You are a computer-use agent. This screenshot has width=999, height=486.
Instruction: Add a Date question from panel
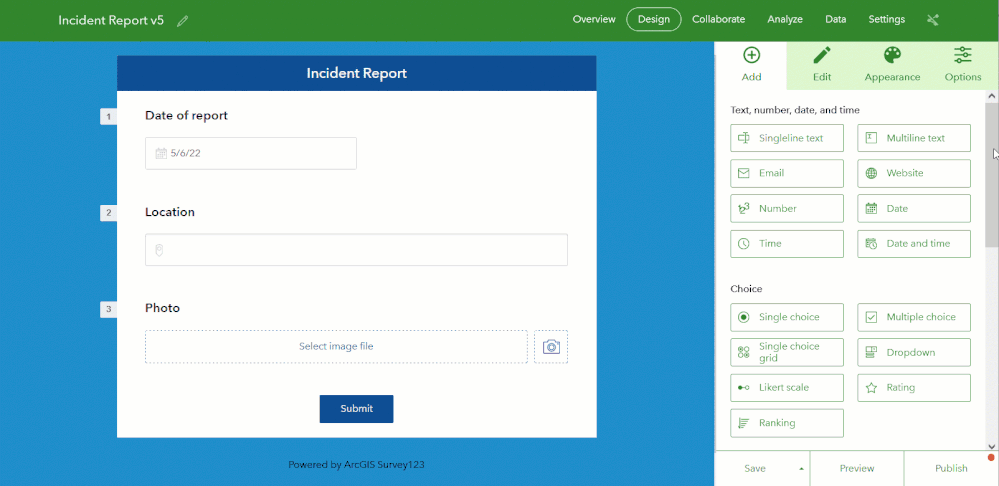914,208
